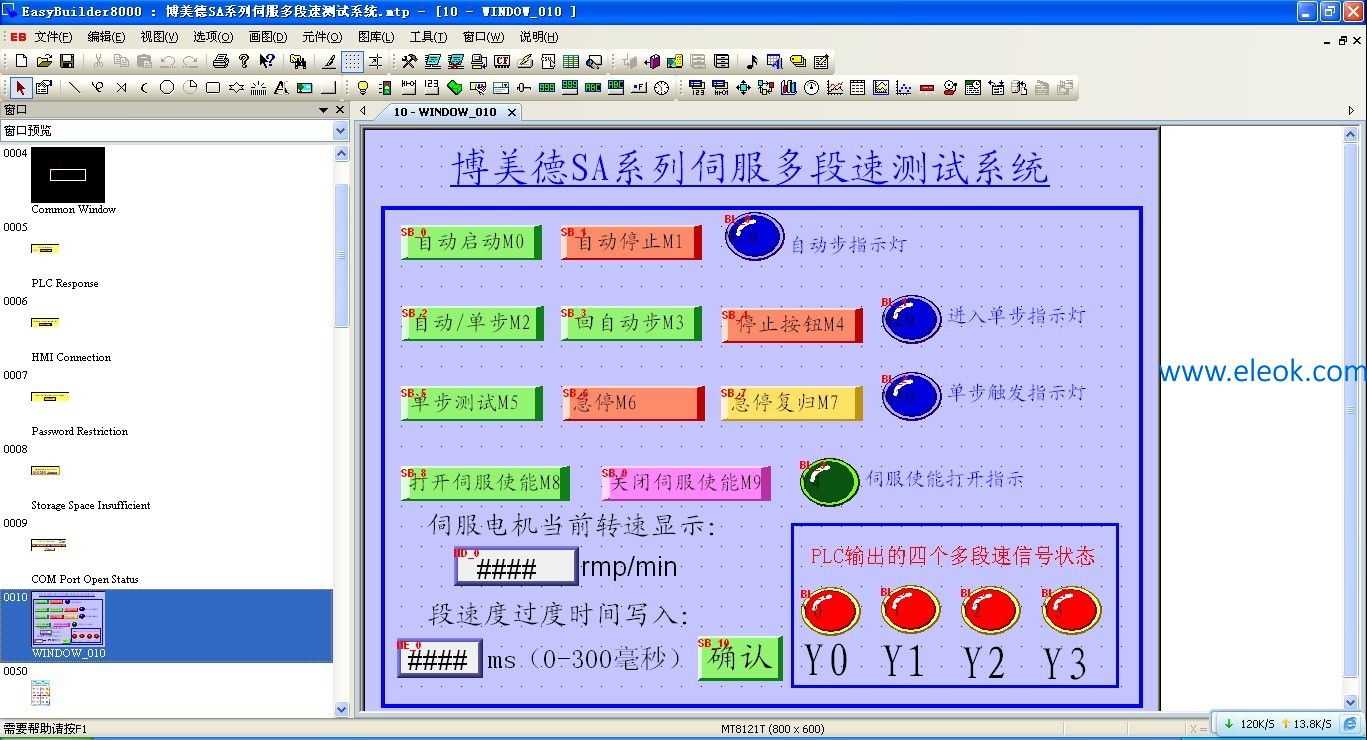Select the circle drawing tool

(x=167, y=88)
